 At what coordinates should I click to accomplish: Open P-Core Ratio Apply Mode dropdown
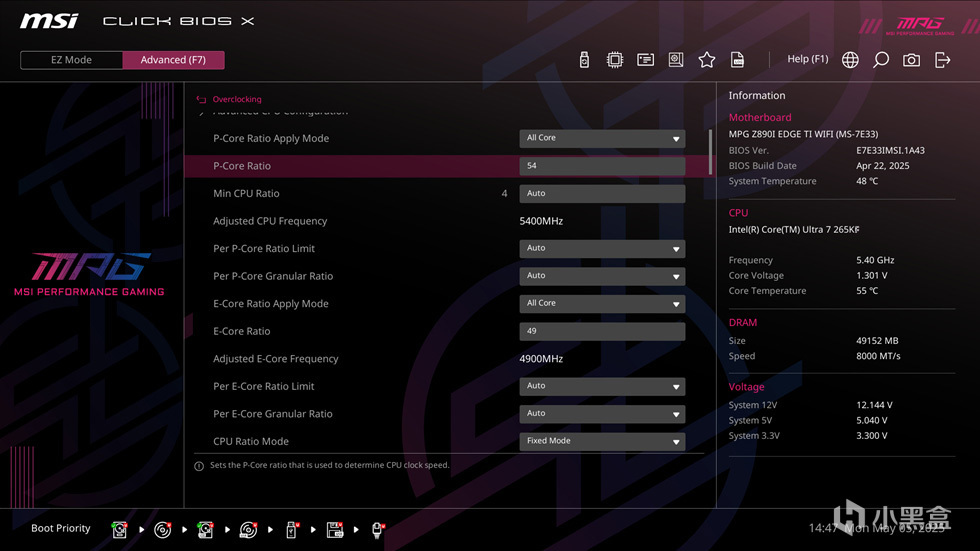point(602,138)
